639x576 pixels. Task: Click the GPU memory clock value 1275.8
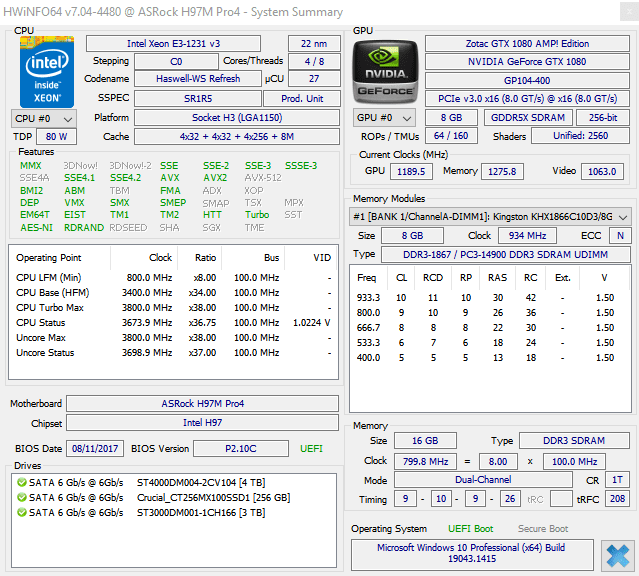tap(502, 172)
